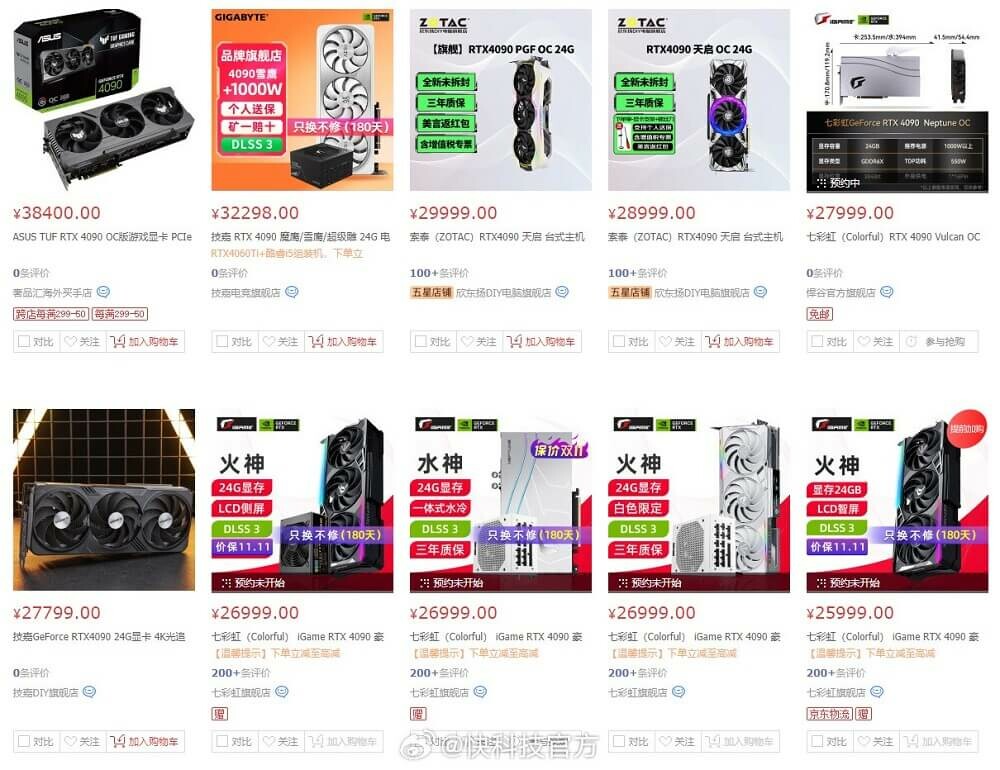
Task: Open the 欣东扬DIY电脑旗舰店 store link under ¥28999.00
Action: click(702, 292)
